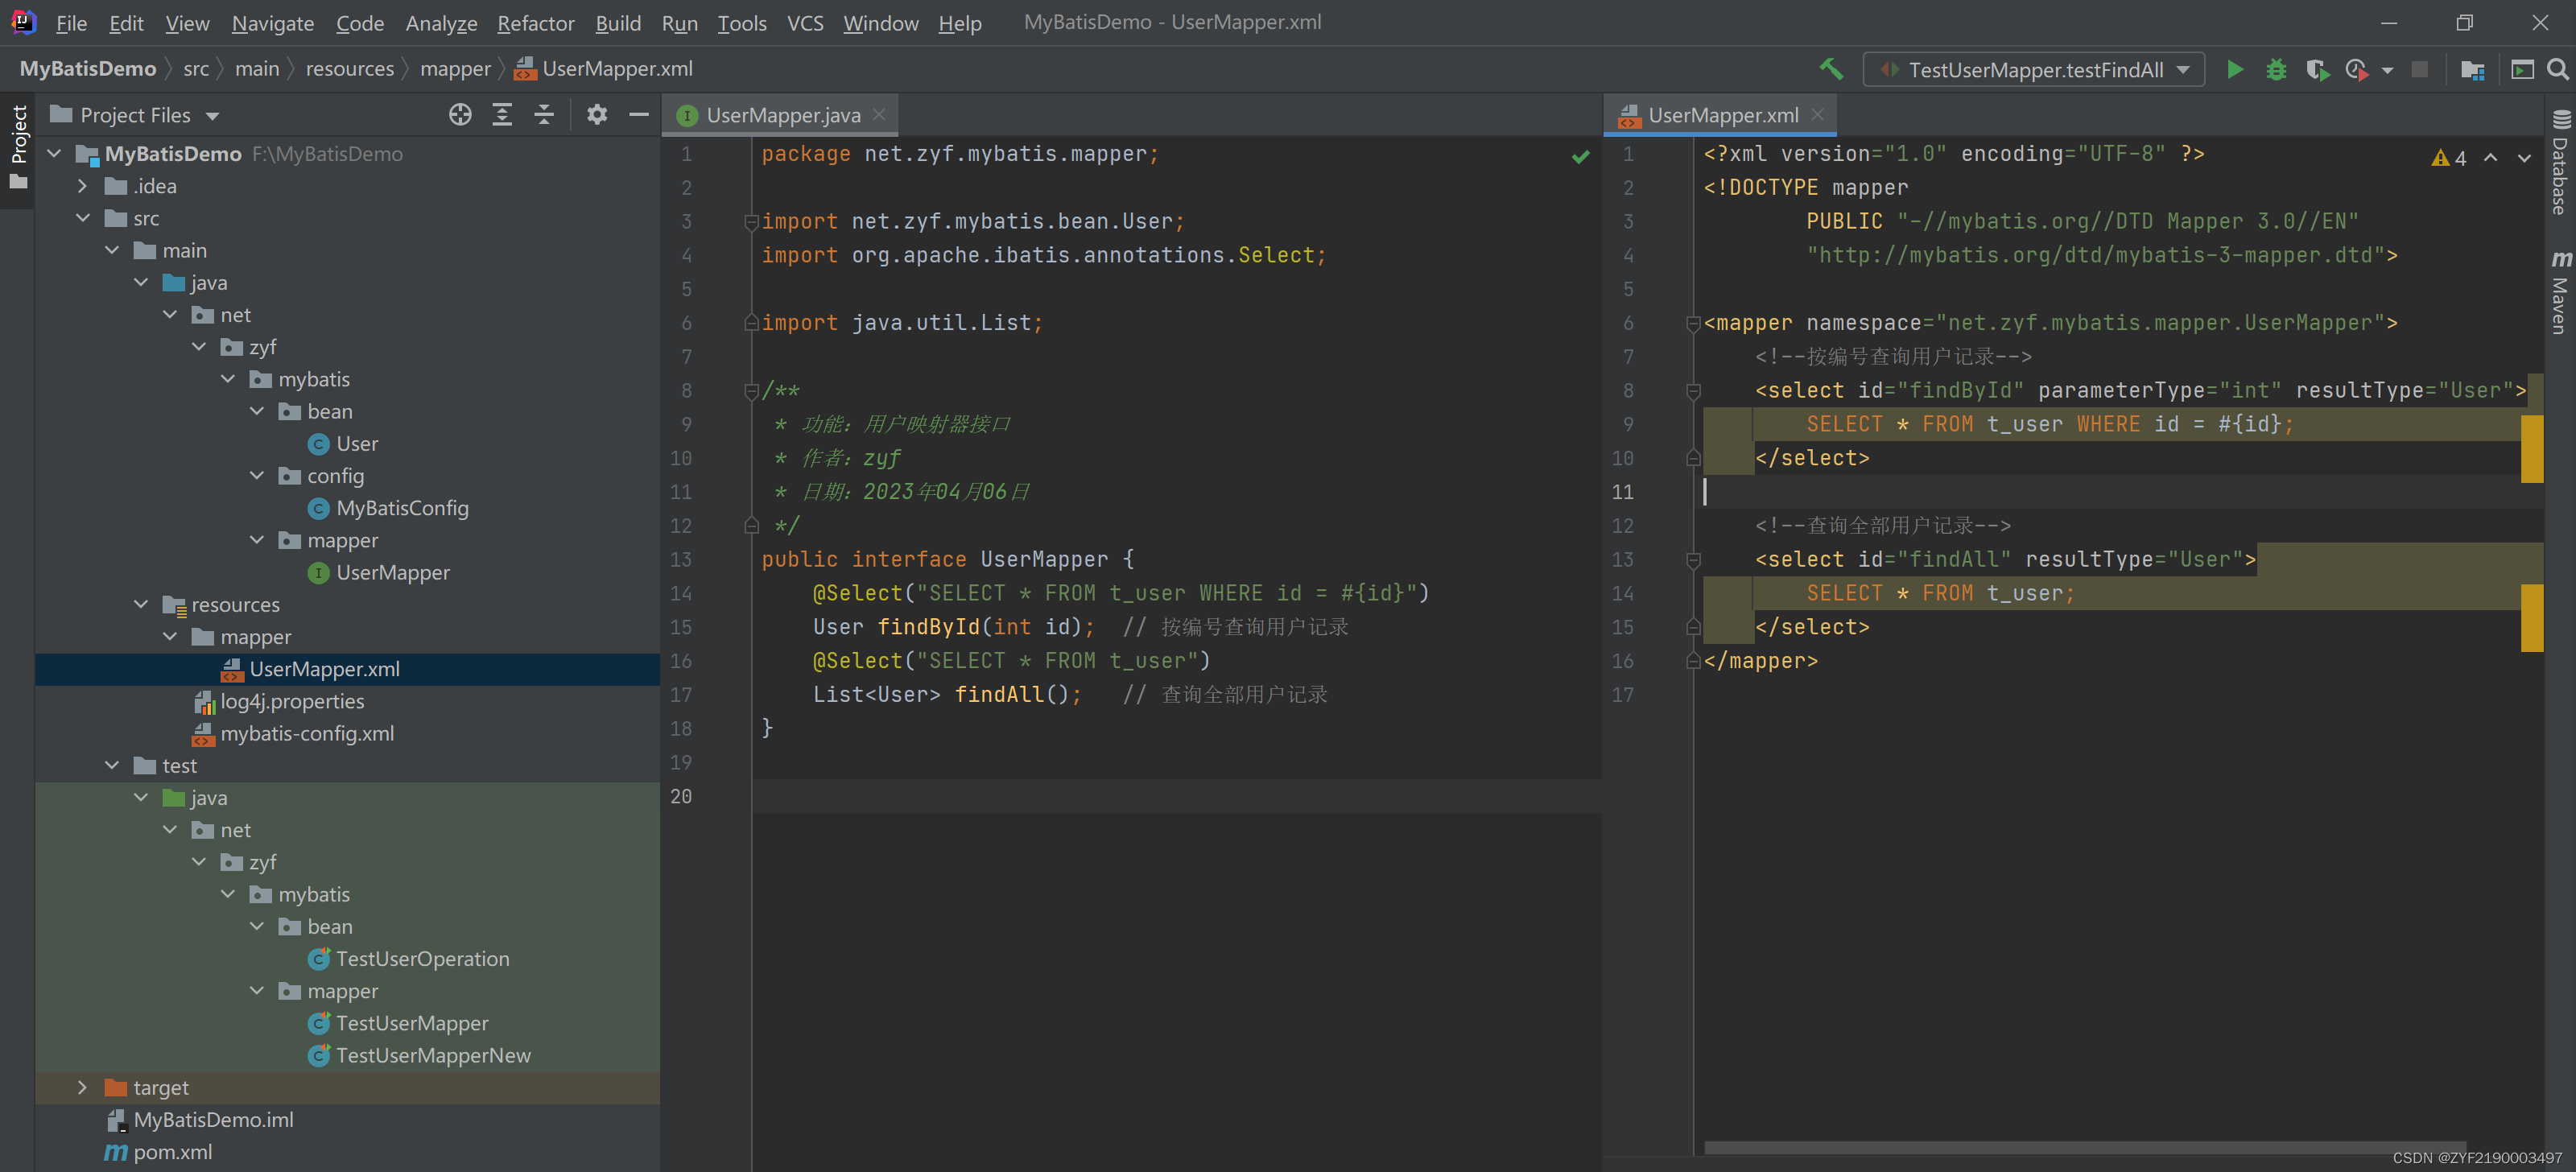The height and width of the screenshot is (1172, 2576).
Task: Open the Refactor menu
Action: coord(535,23)
